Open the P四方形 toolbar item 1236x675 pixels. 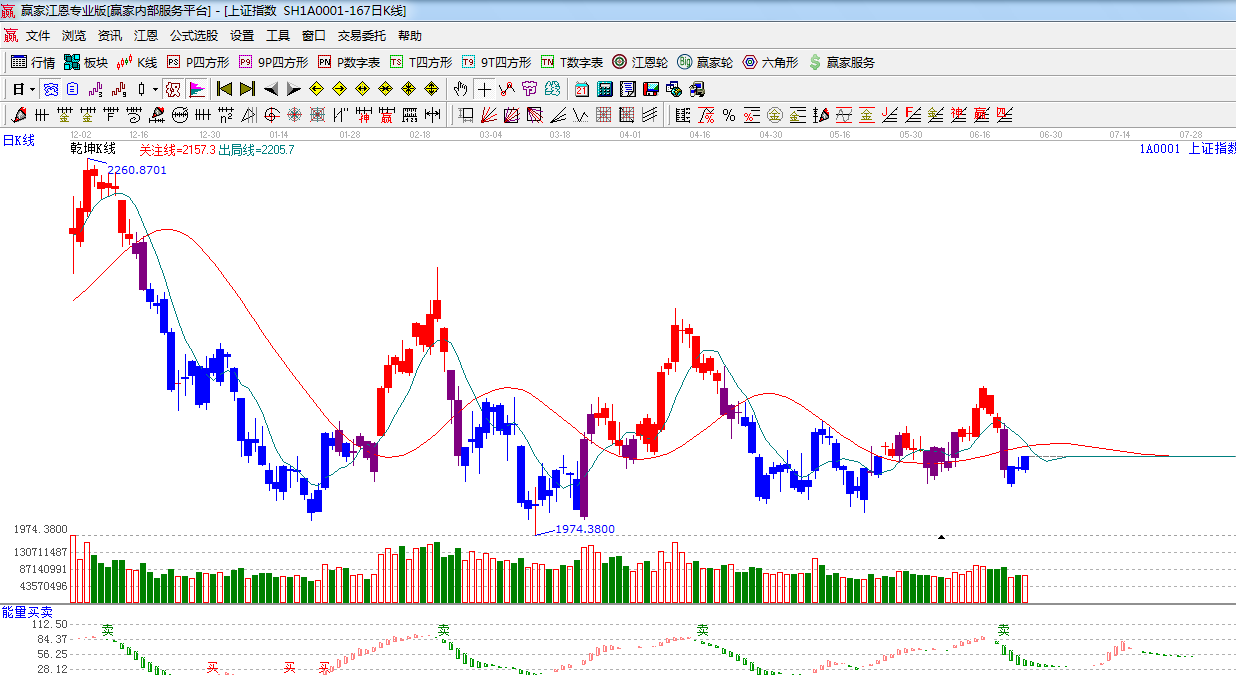200,62
